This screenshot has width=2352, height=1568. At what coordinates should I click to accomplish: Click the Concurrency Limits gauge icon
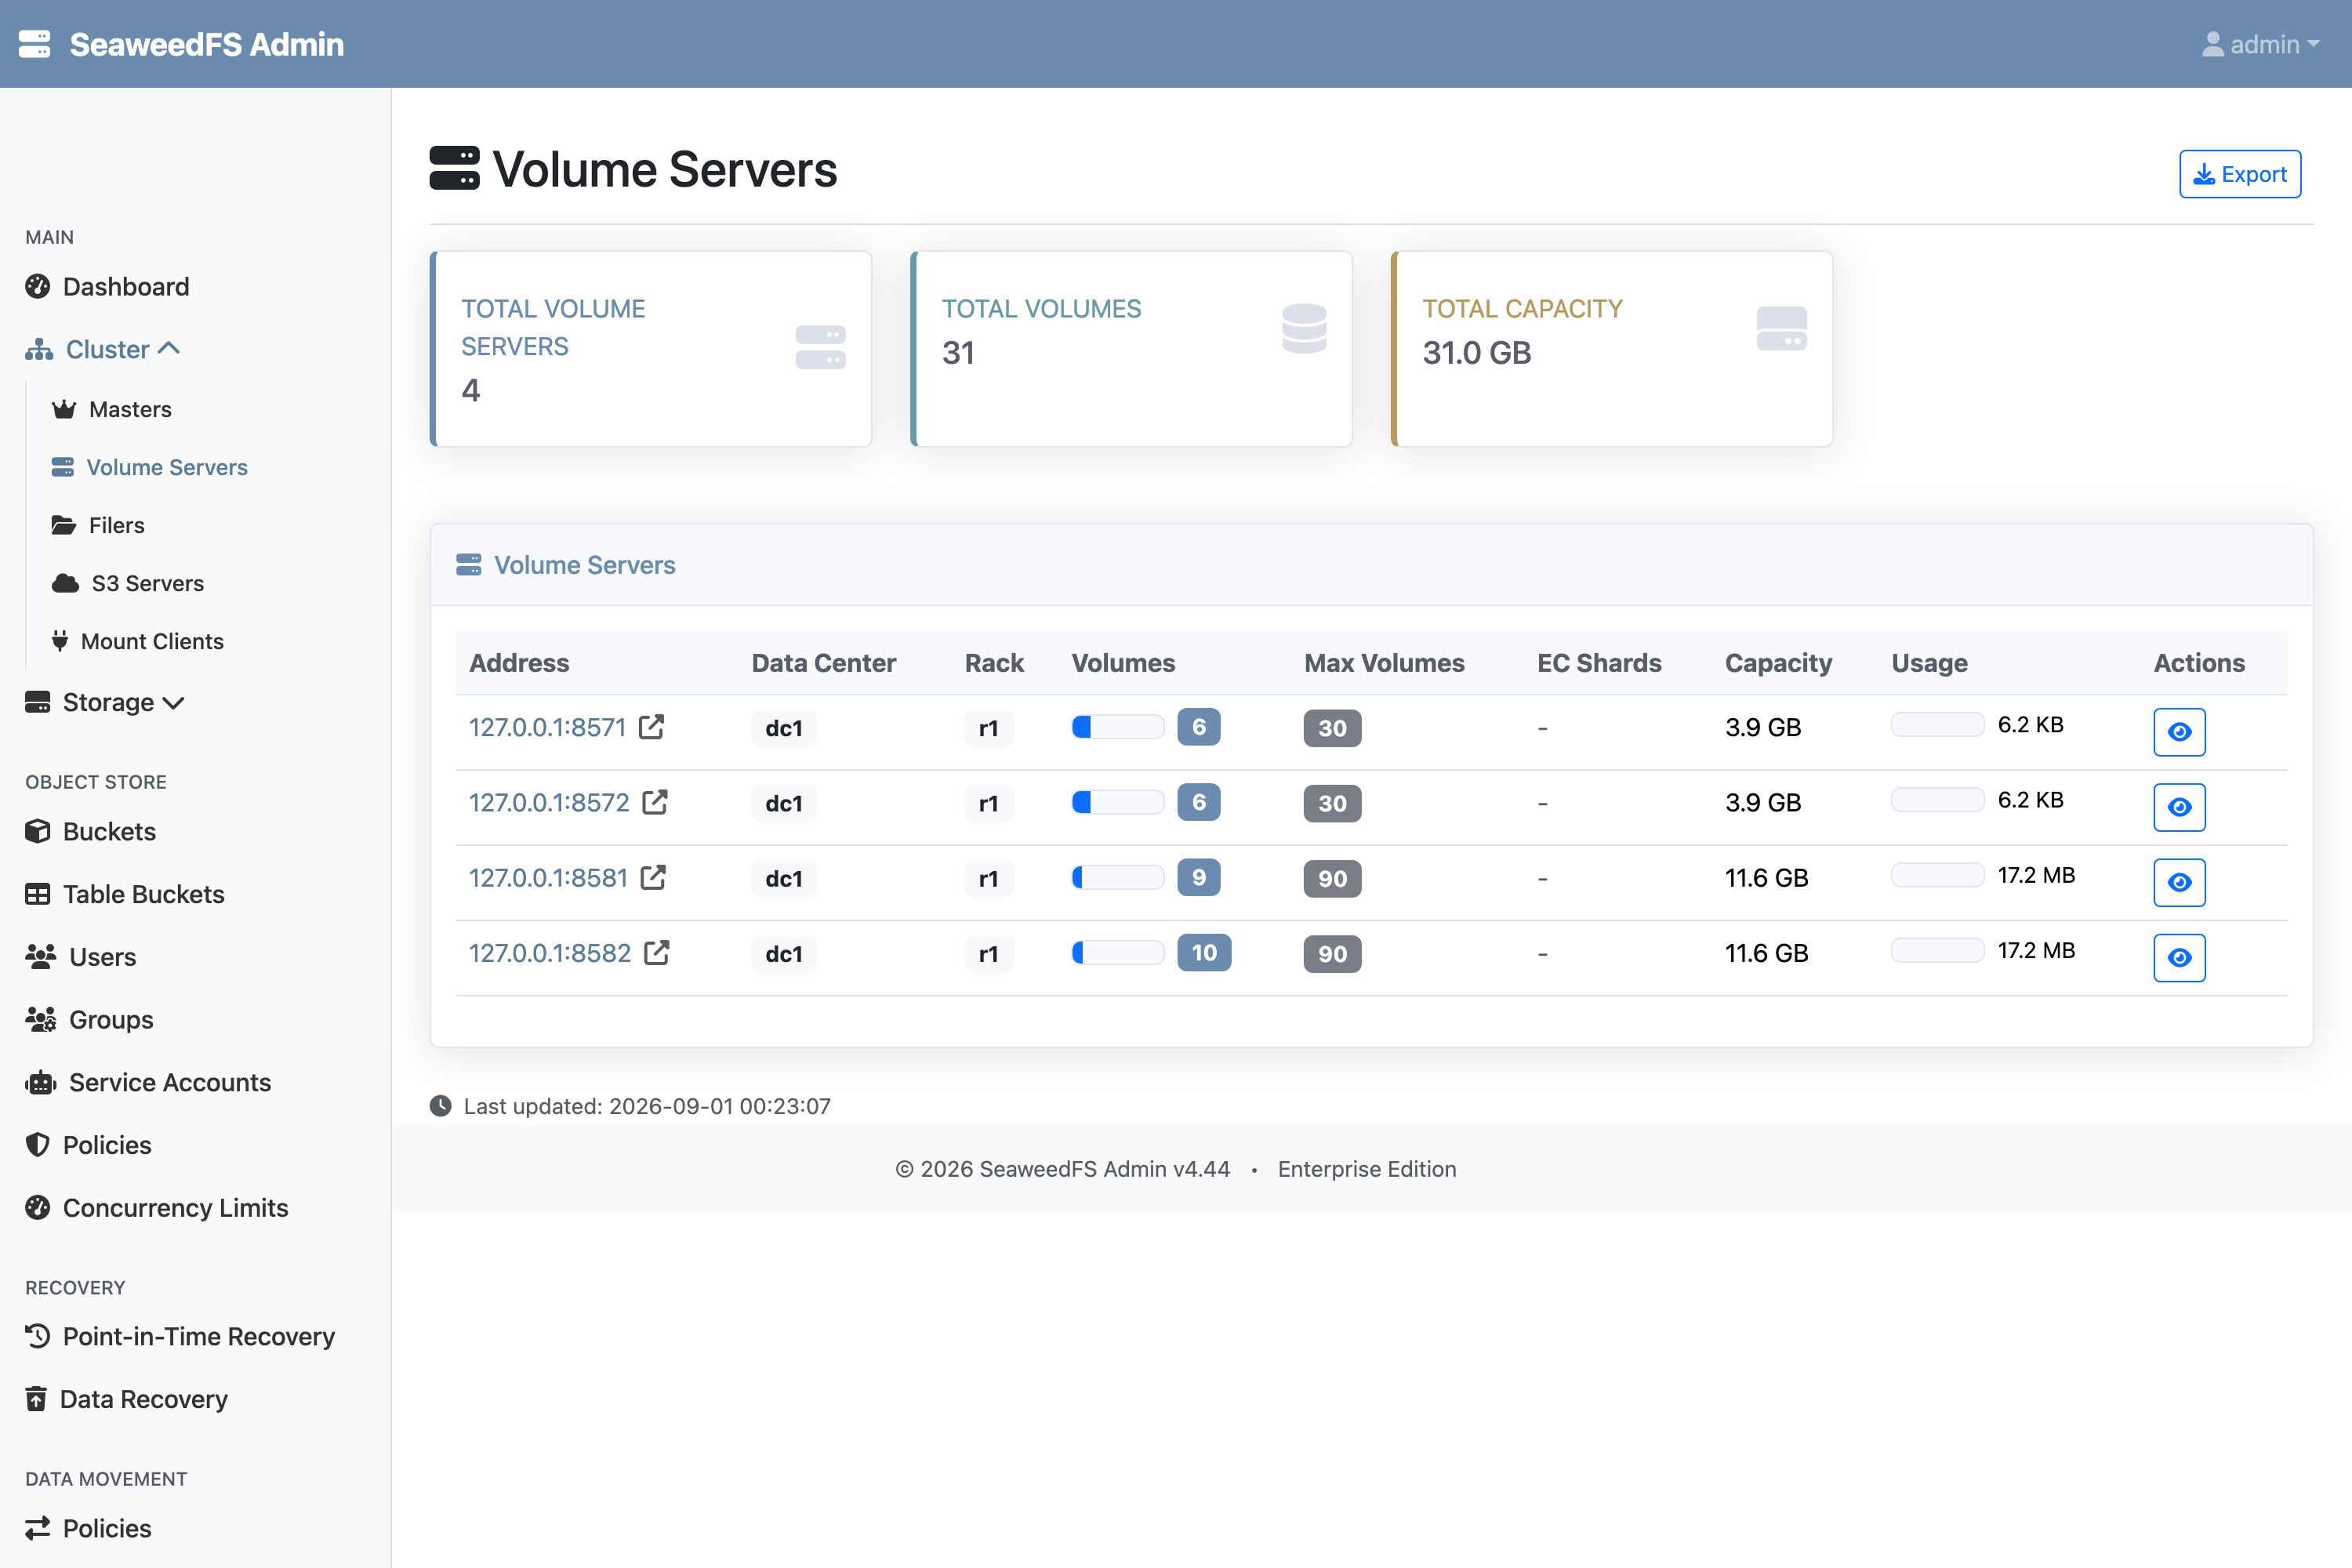click(38, 1208)
